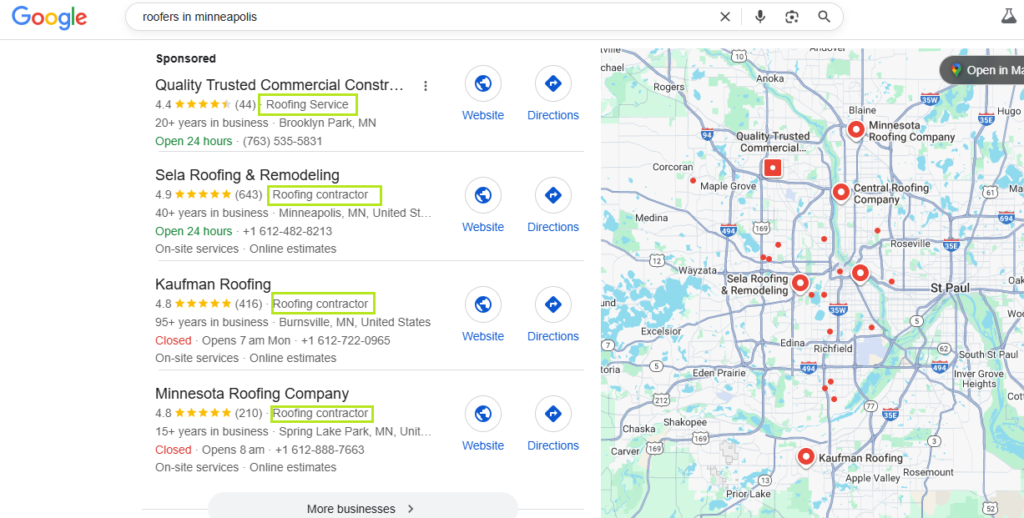This screenshot has width=1024, height=518.
Task: Open website icon for Quality Trusted Commercial
Action: (x=483, y=84)
